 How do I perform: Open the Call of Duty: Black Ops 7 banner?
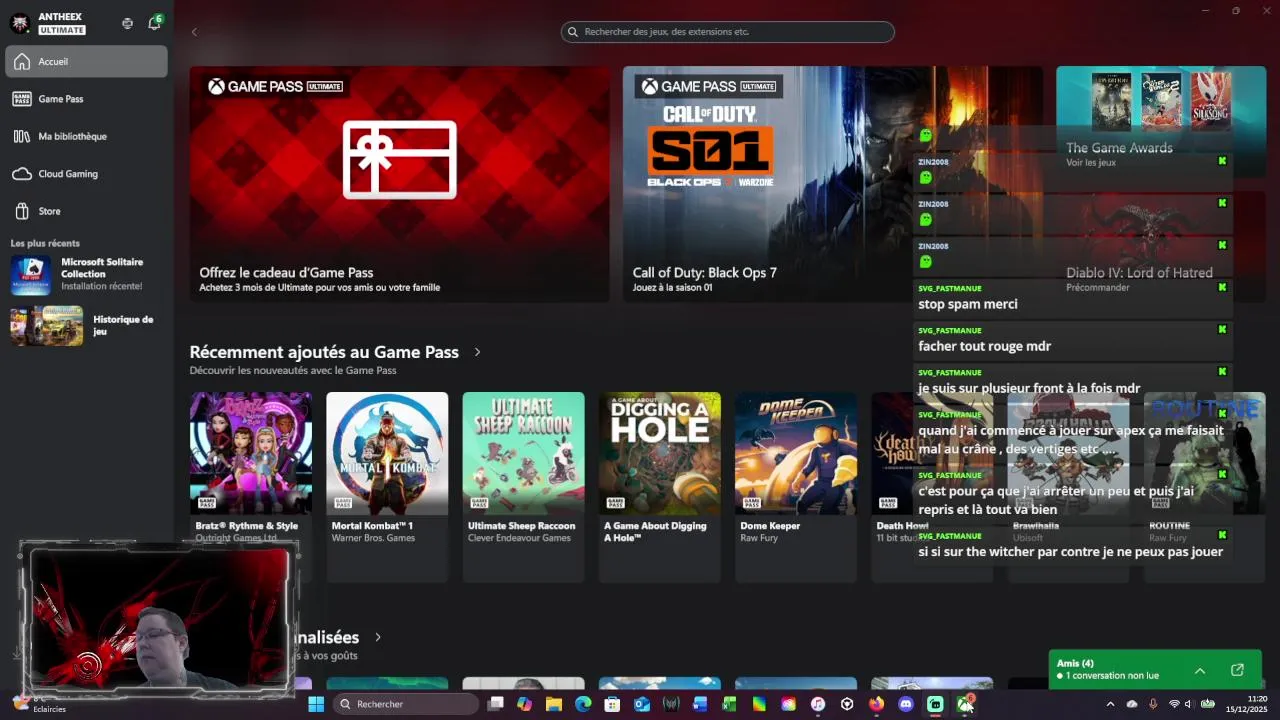832,184
